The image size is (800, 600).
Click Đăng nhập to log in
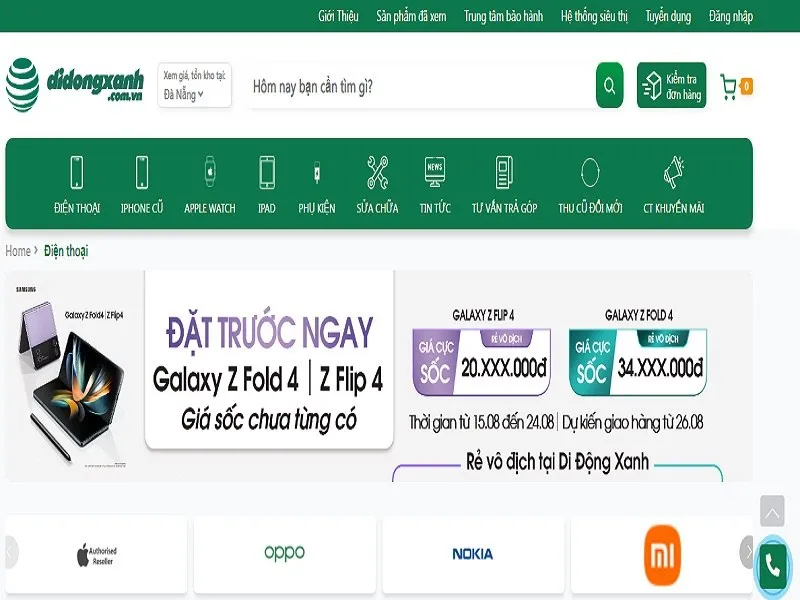tap(731, 16)
